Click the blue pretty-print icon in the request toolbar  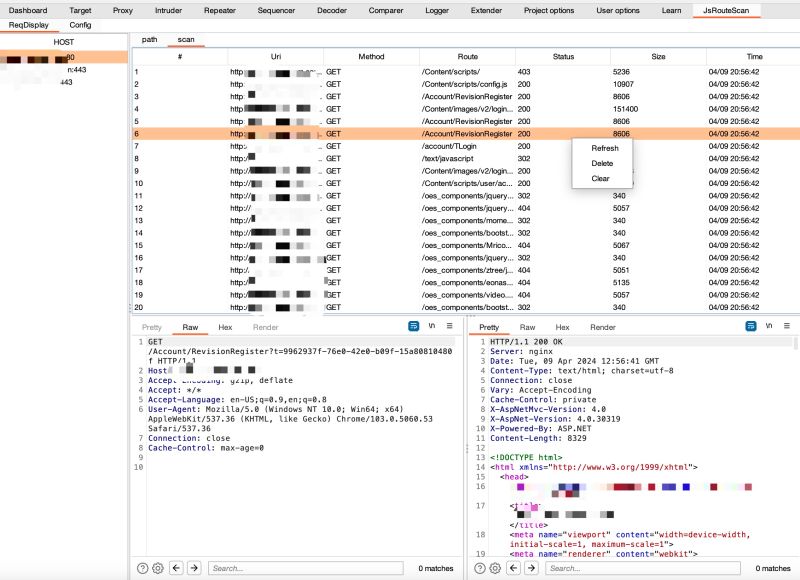(x=413, y=327)
